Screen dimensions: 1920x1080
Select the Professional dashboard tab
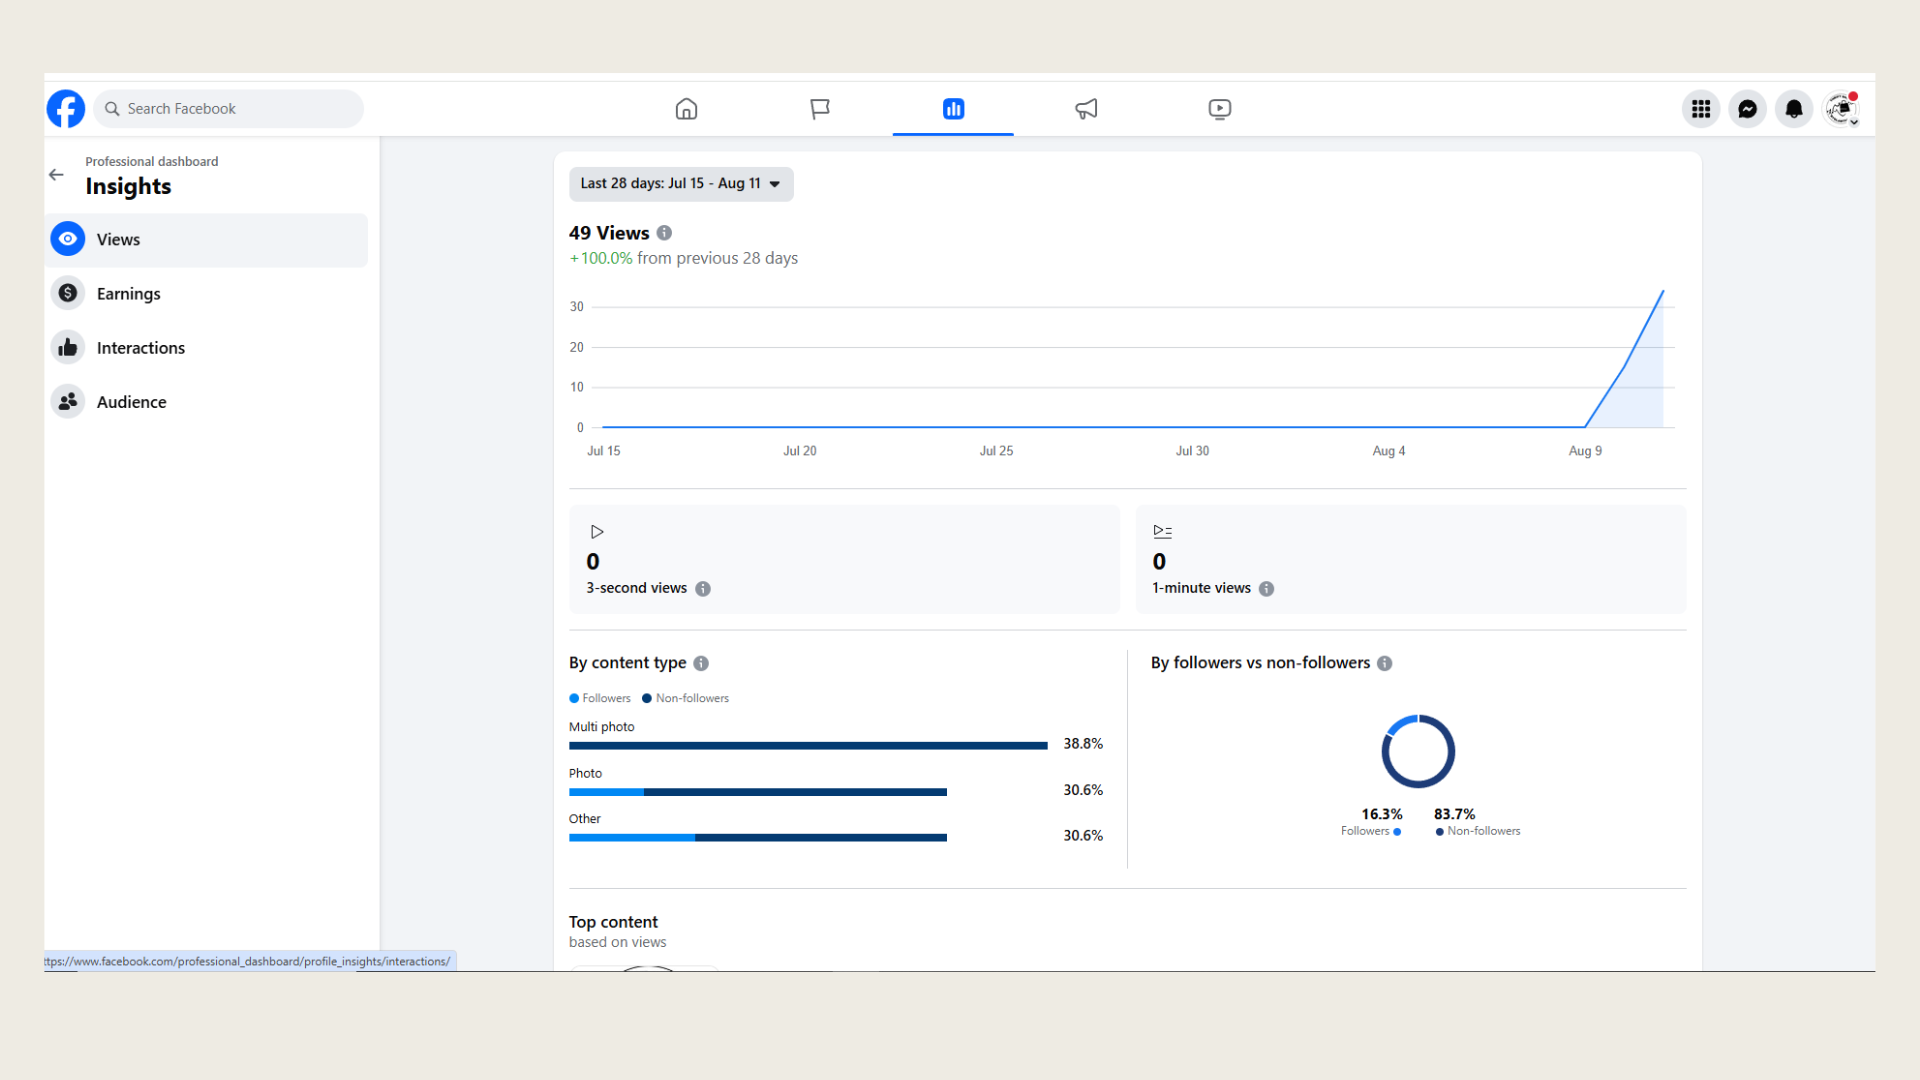click(952, 109)
